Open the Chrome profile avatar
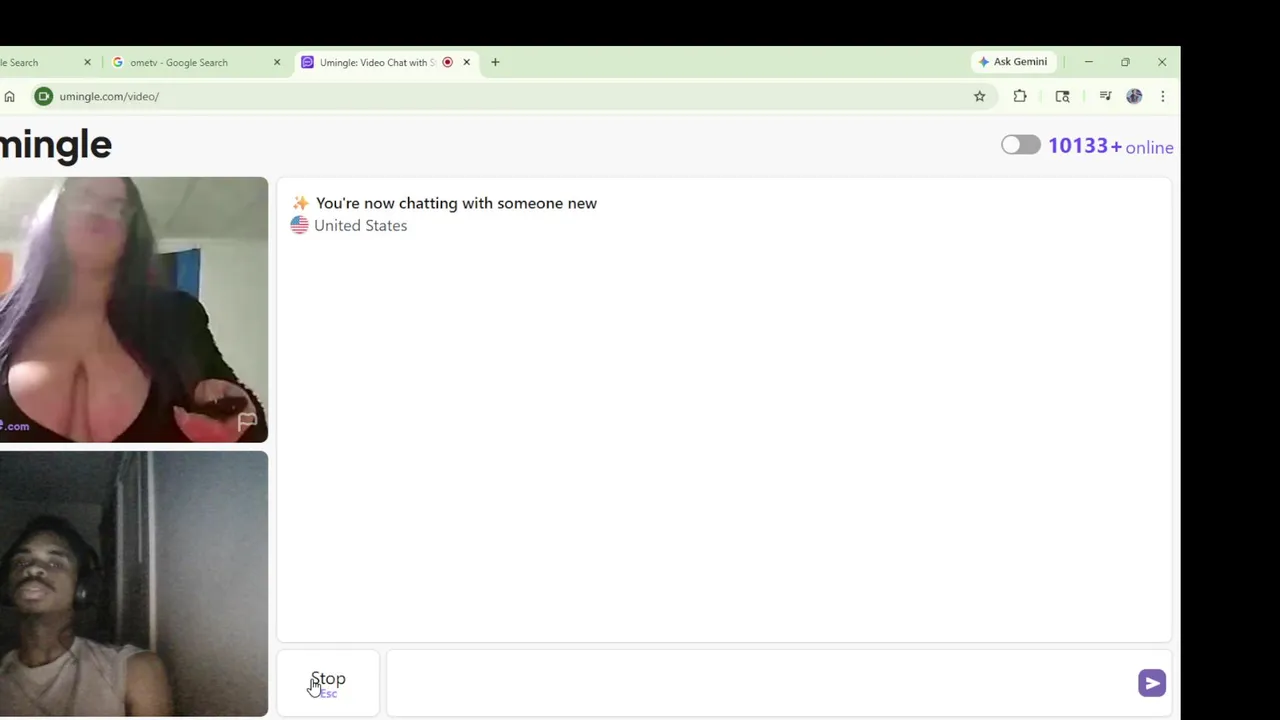 (x=1134, y=96)
